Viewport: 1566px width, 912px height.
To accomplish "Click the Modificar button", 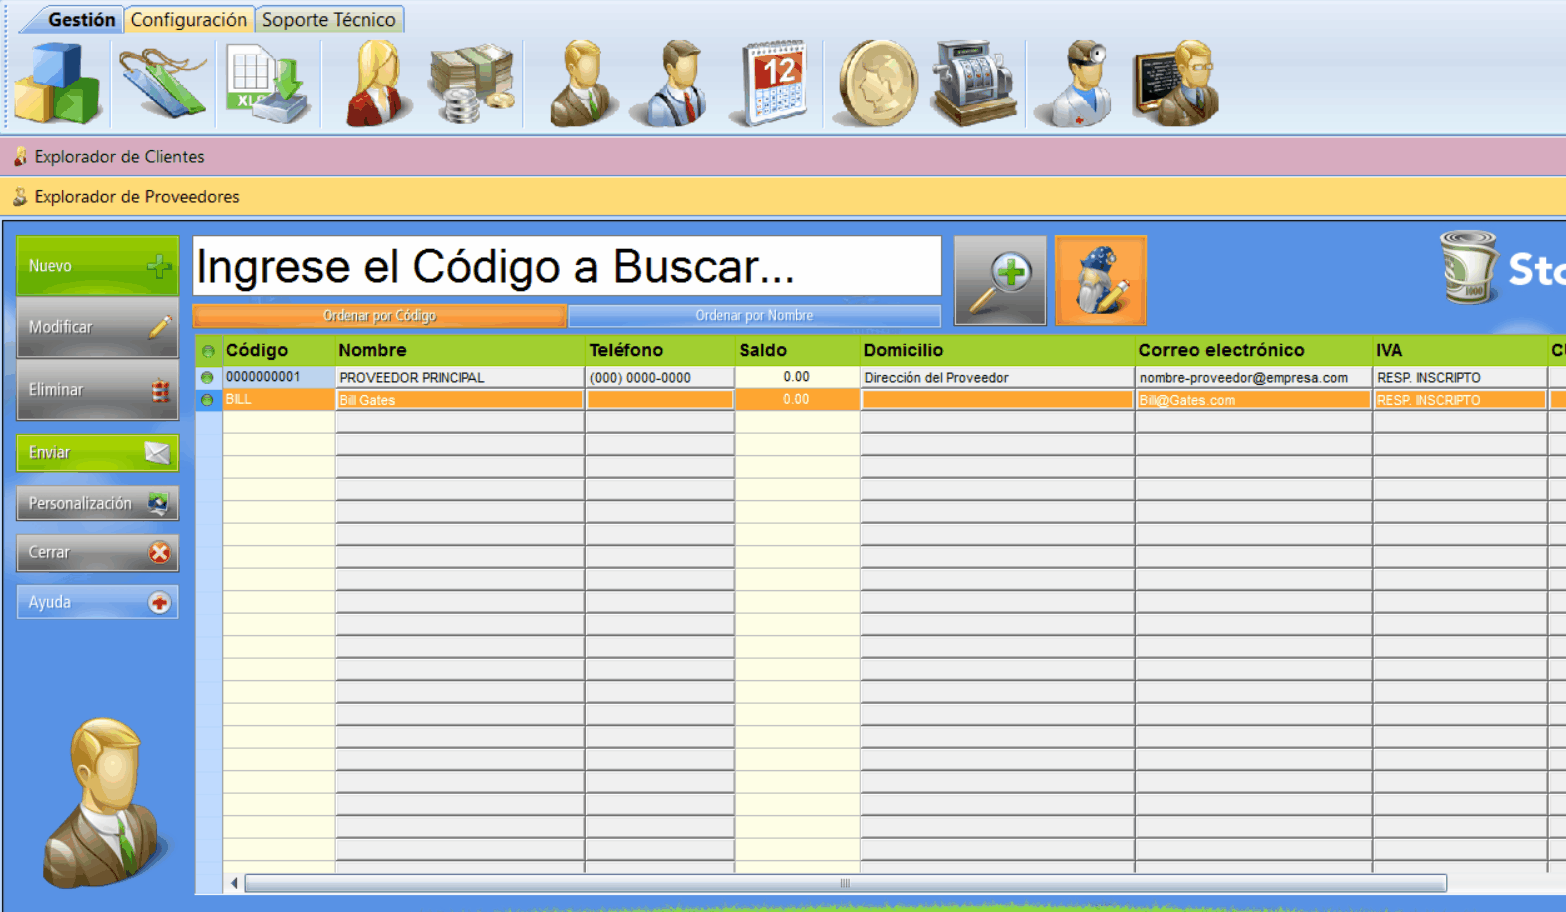I will pos(97,327).
